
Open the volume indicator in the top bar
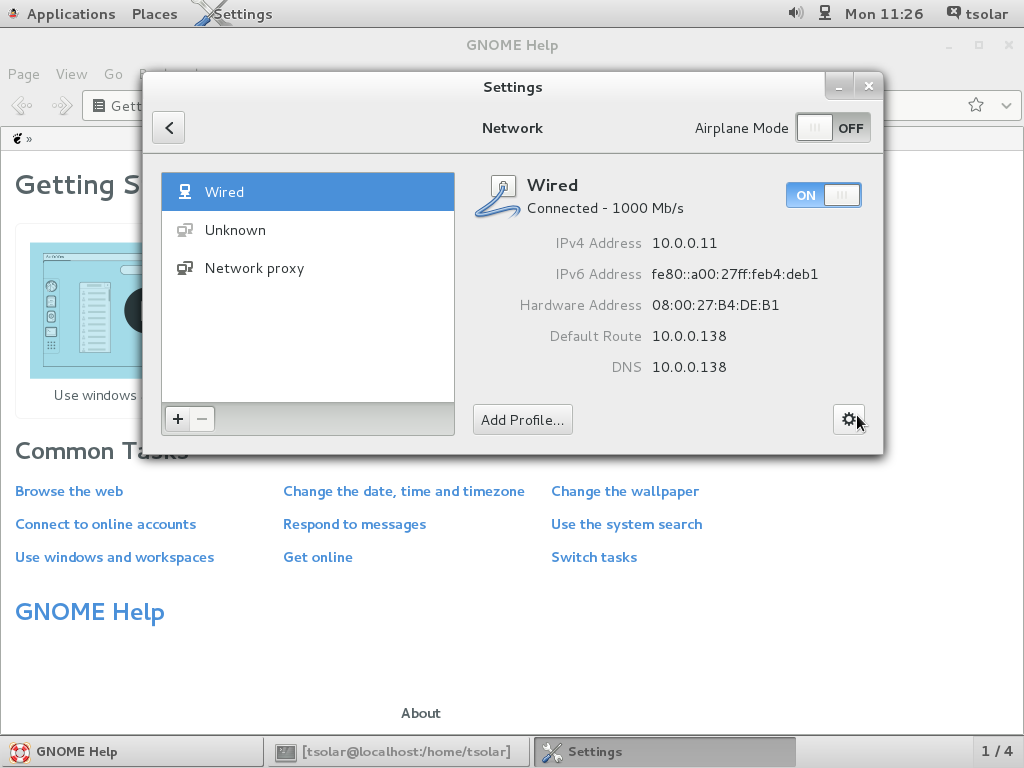[x=795, y=13]
